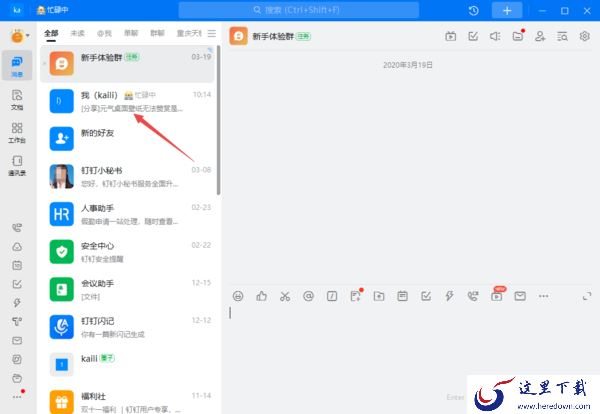Click the send file folder icon in input toolbar

click(x=379, y=296)
